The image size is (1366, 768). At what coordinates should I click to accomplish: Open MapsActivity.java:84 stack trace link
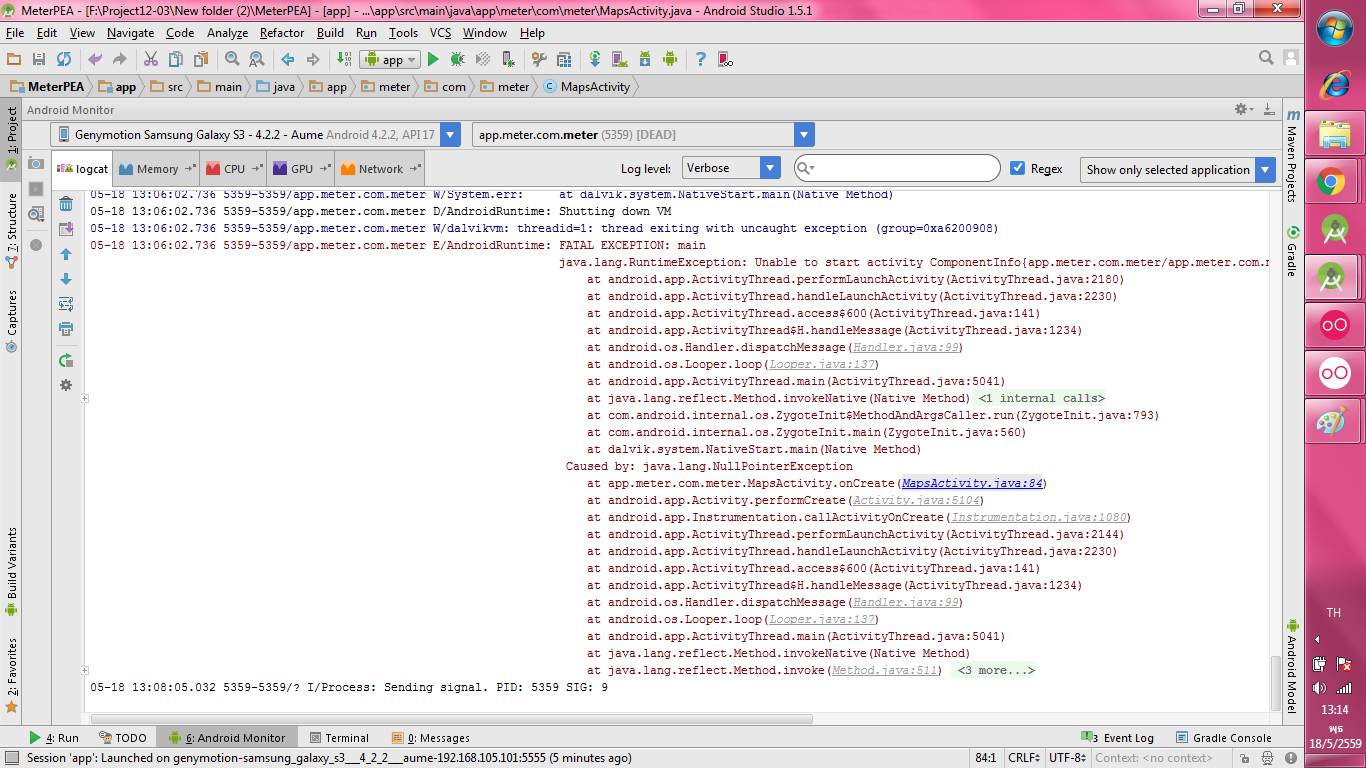[x=972, y=483]
